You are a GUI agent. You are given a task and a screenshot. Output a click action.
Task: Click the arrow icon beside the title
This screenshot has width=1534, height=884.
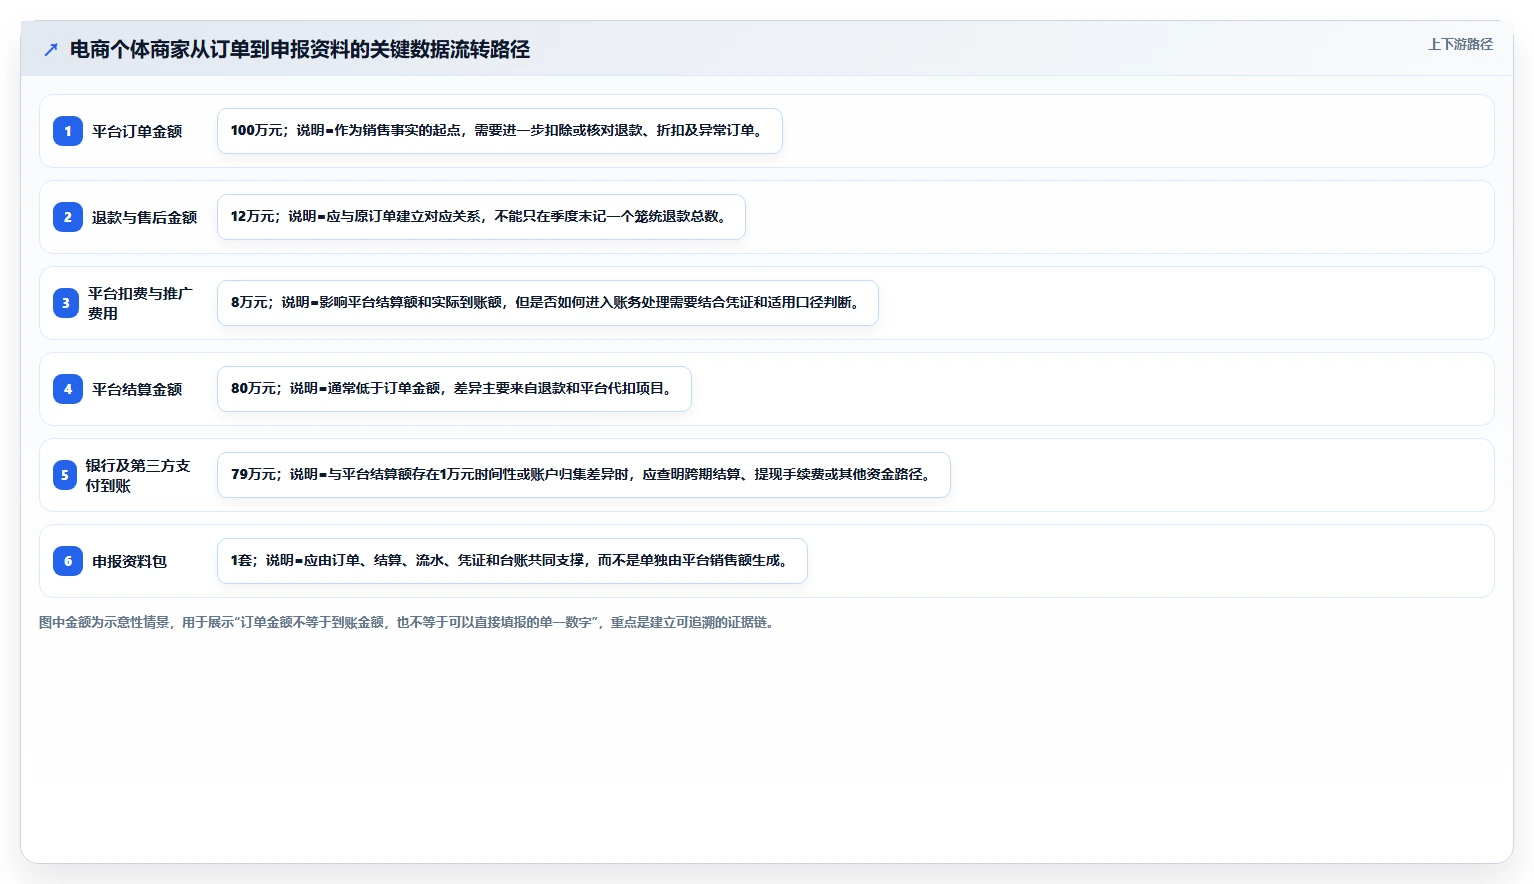tap(51, 49)
